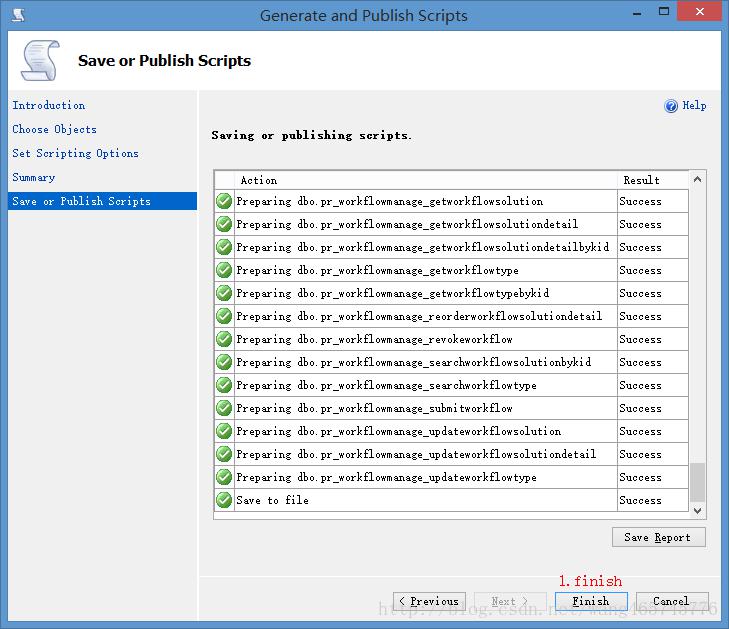The width and height of the screenshot is (729, 629).
Task: Open the Introduction step
Action: point(48,105)
